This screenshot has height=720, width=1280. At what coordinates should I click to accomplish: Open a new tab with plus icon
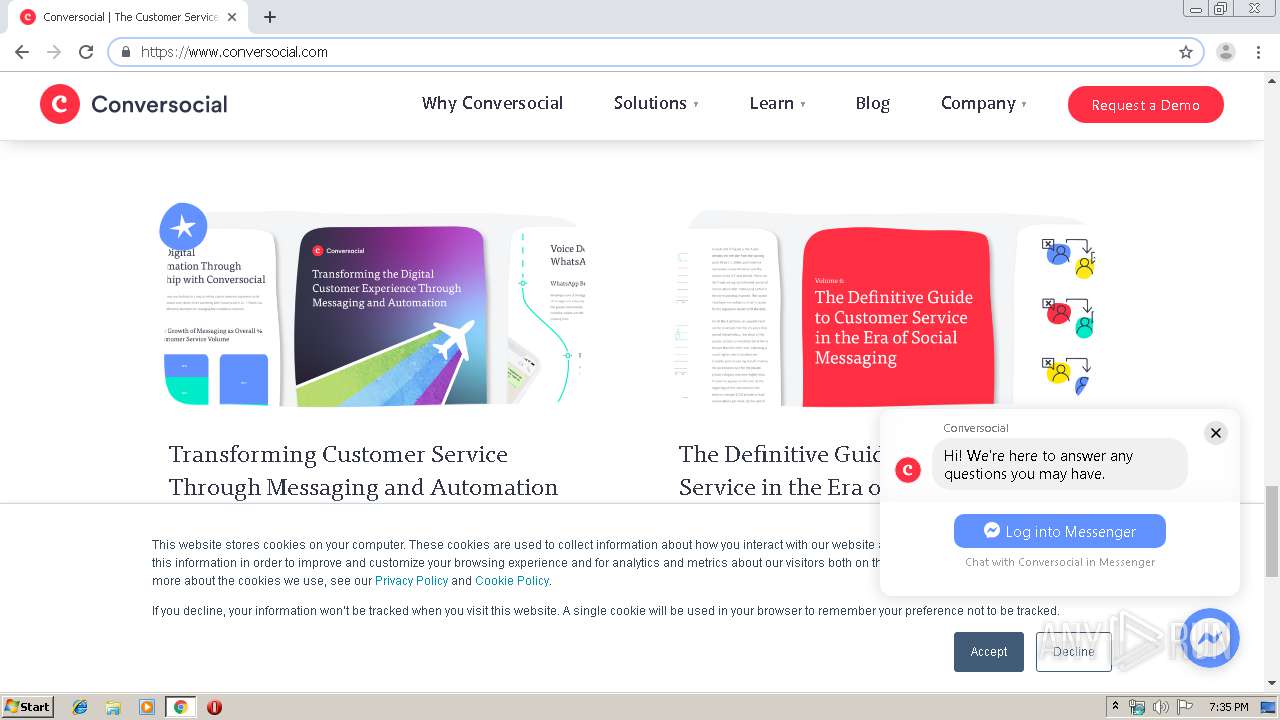pos(270,17)
